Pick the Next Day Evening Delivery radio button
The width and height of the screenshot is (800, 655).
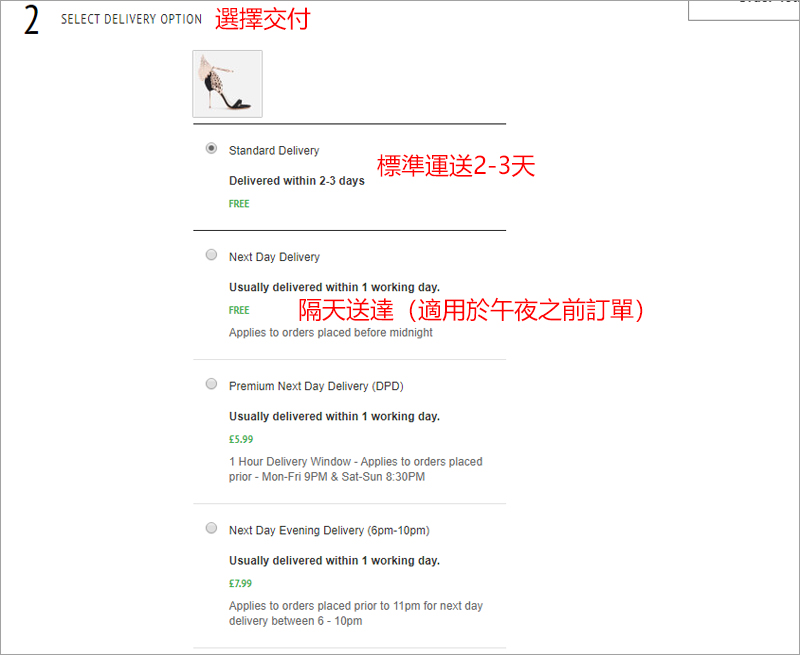pos(211,528)
